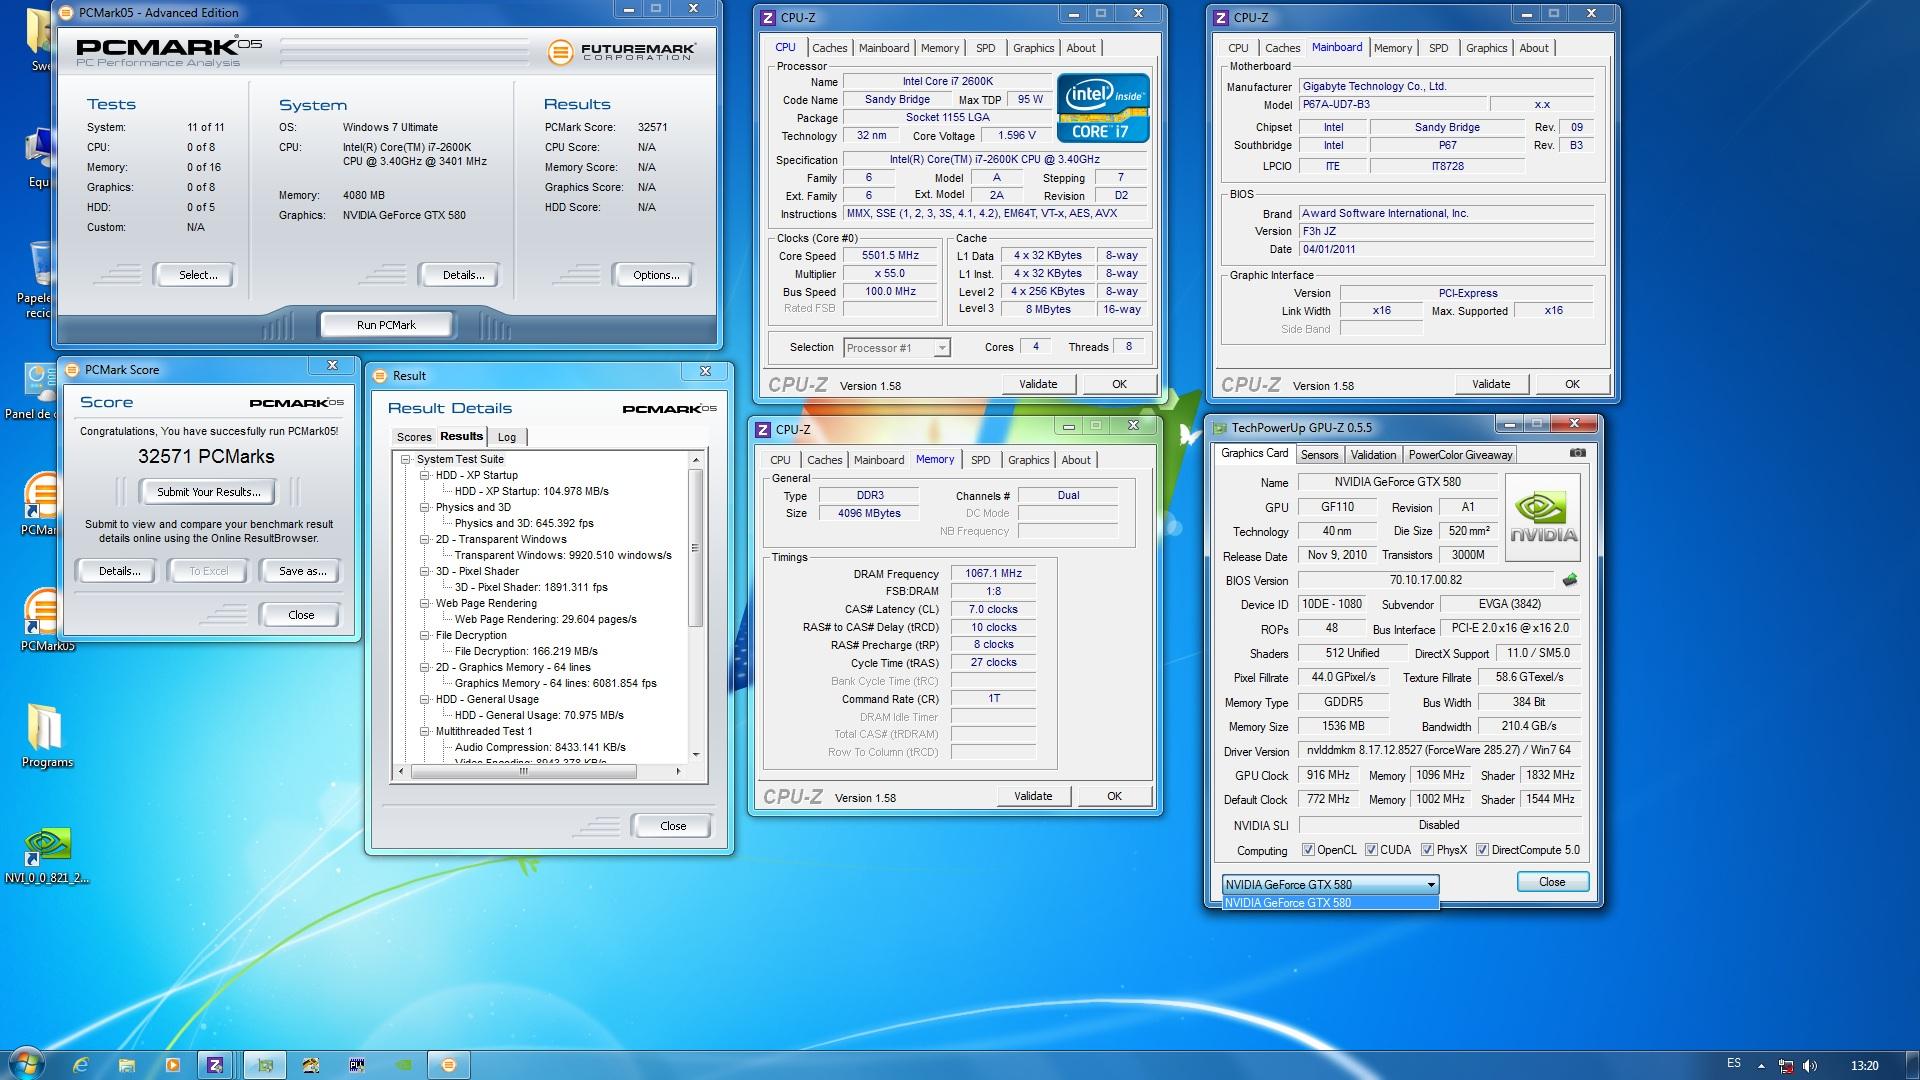The image size is (1920, 1080).
Task: Select the Papelera recycle bin desktop icon
Action: pos(38,280)
